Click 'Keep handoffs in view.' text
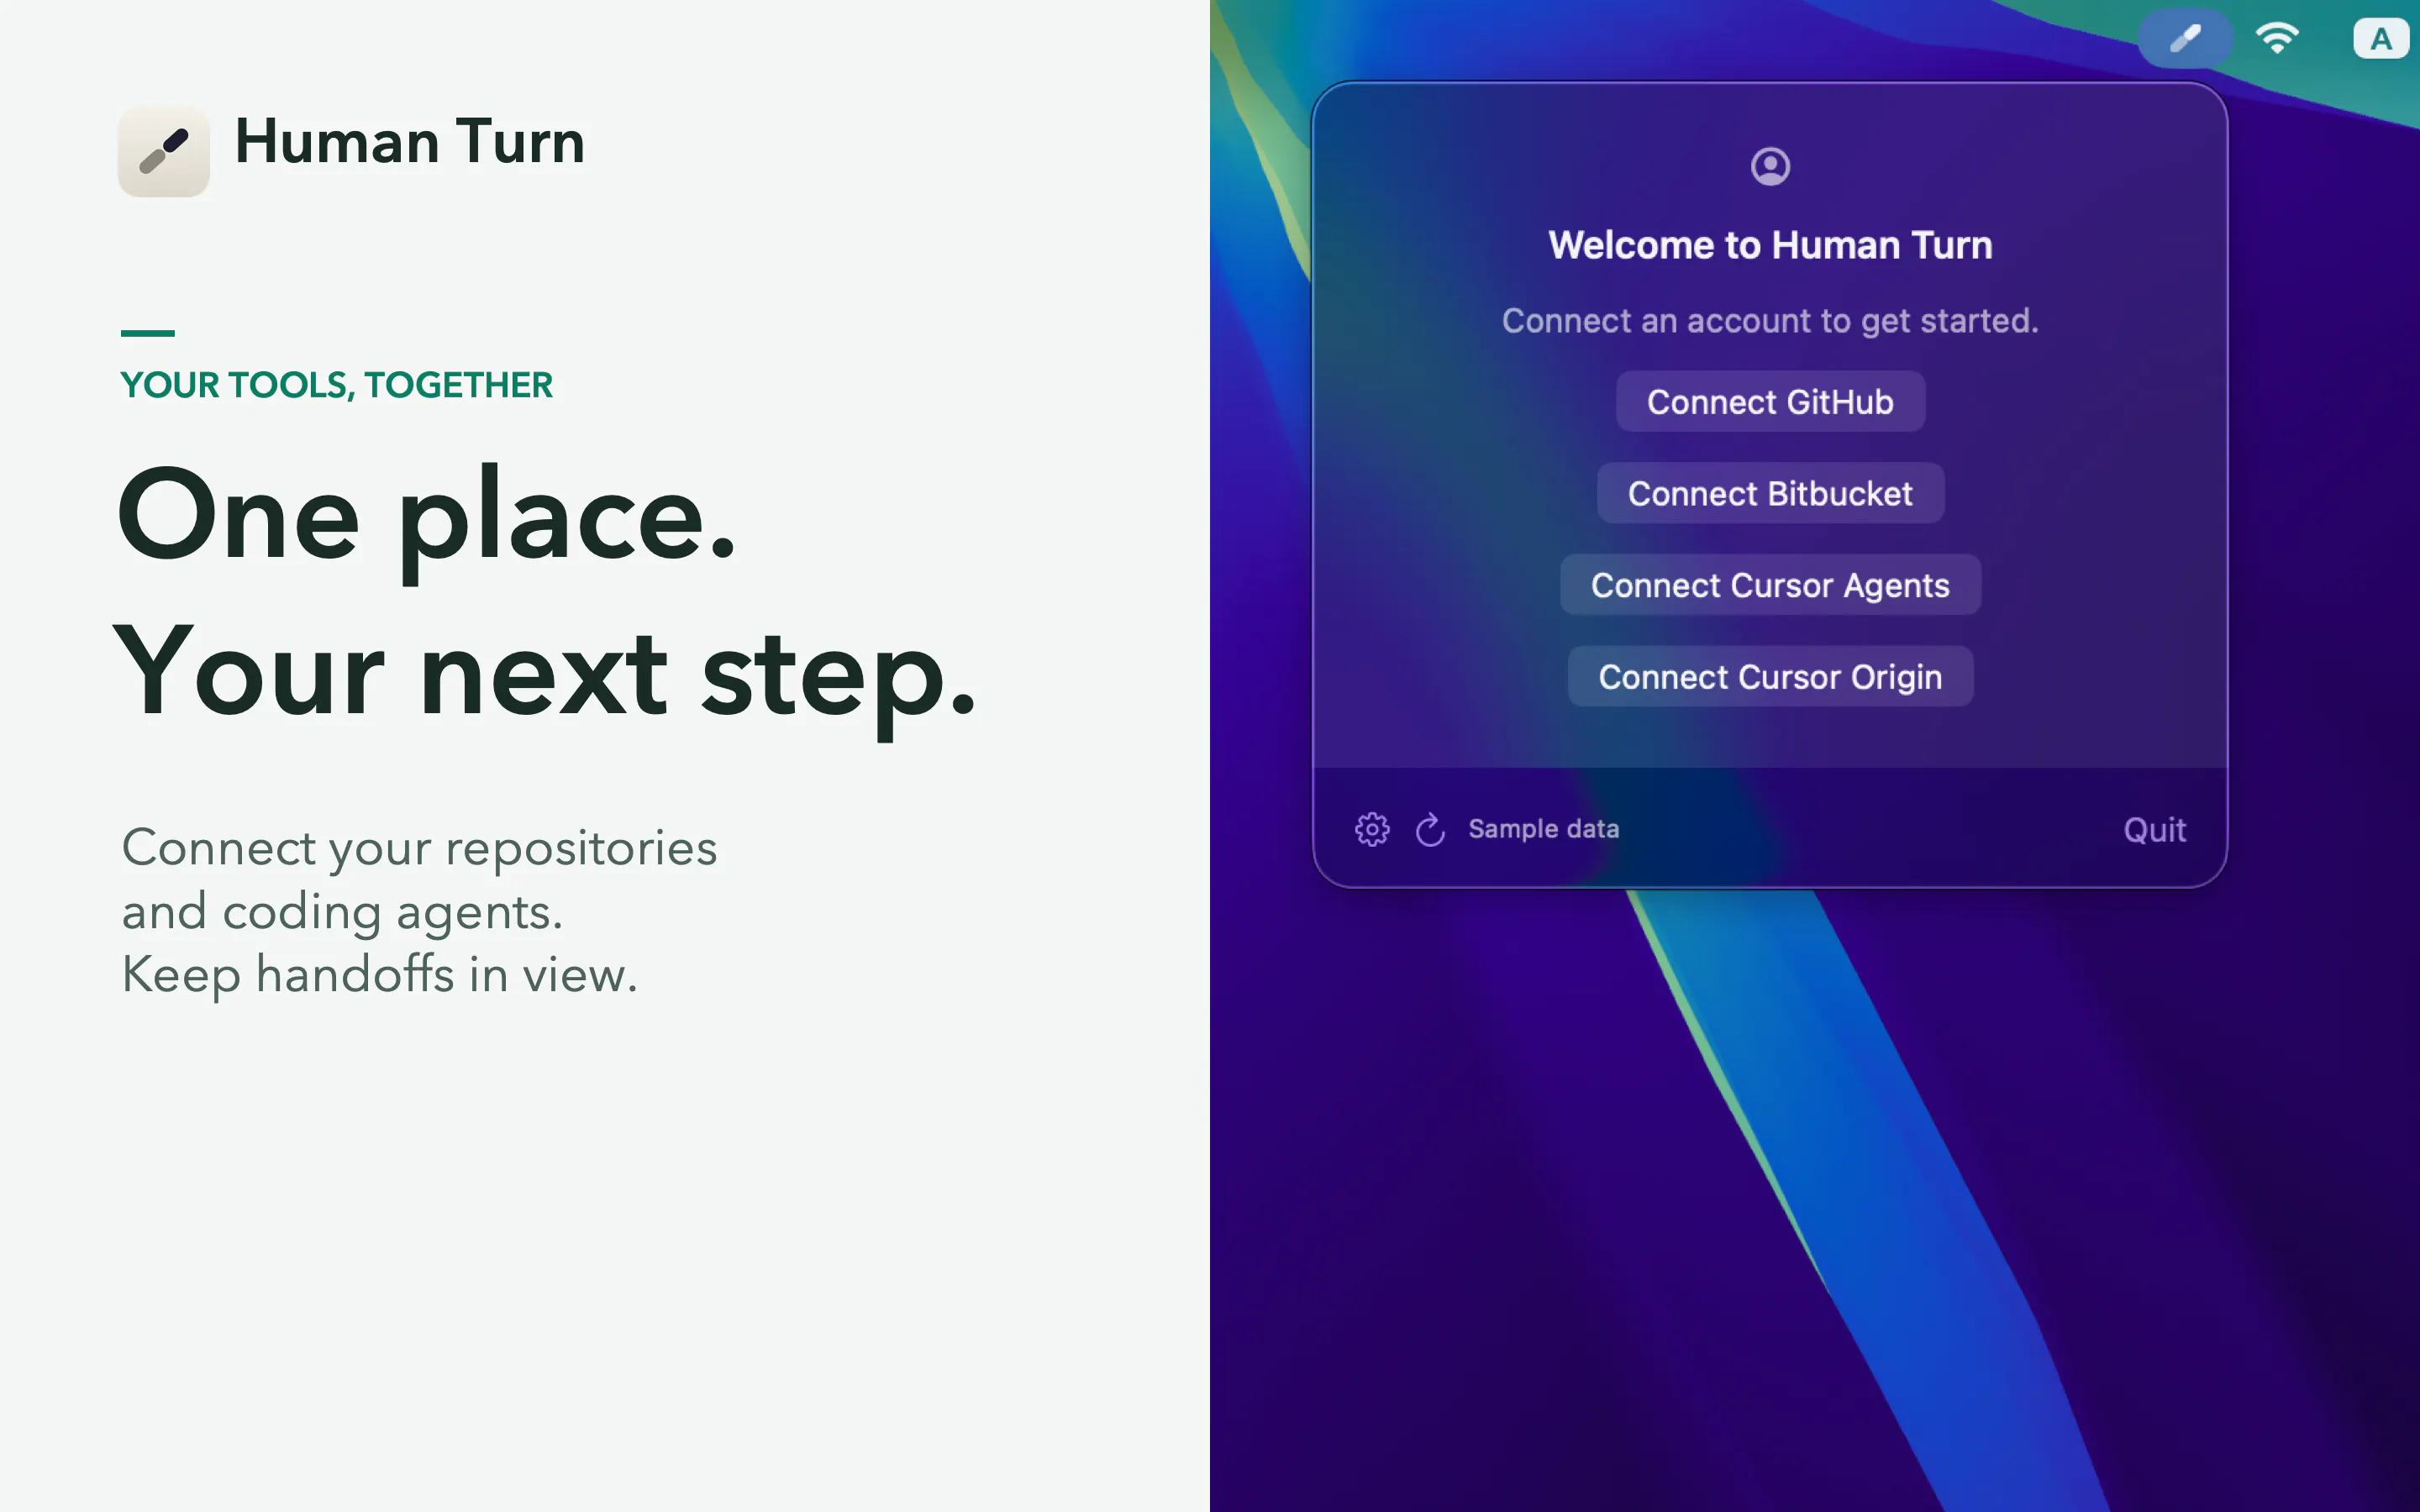This screenshot has width=2420, height=1512. click(x=379, y=975)
